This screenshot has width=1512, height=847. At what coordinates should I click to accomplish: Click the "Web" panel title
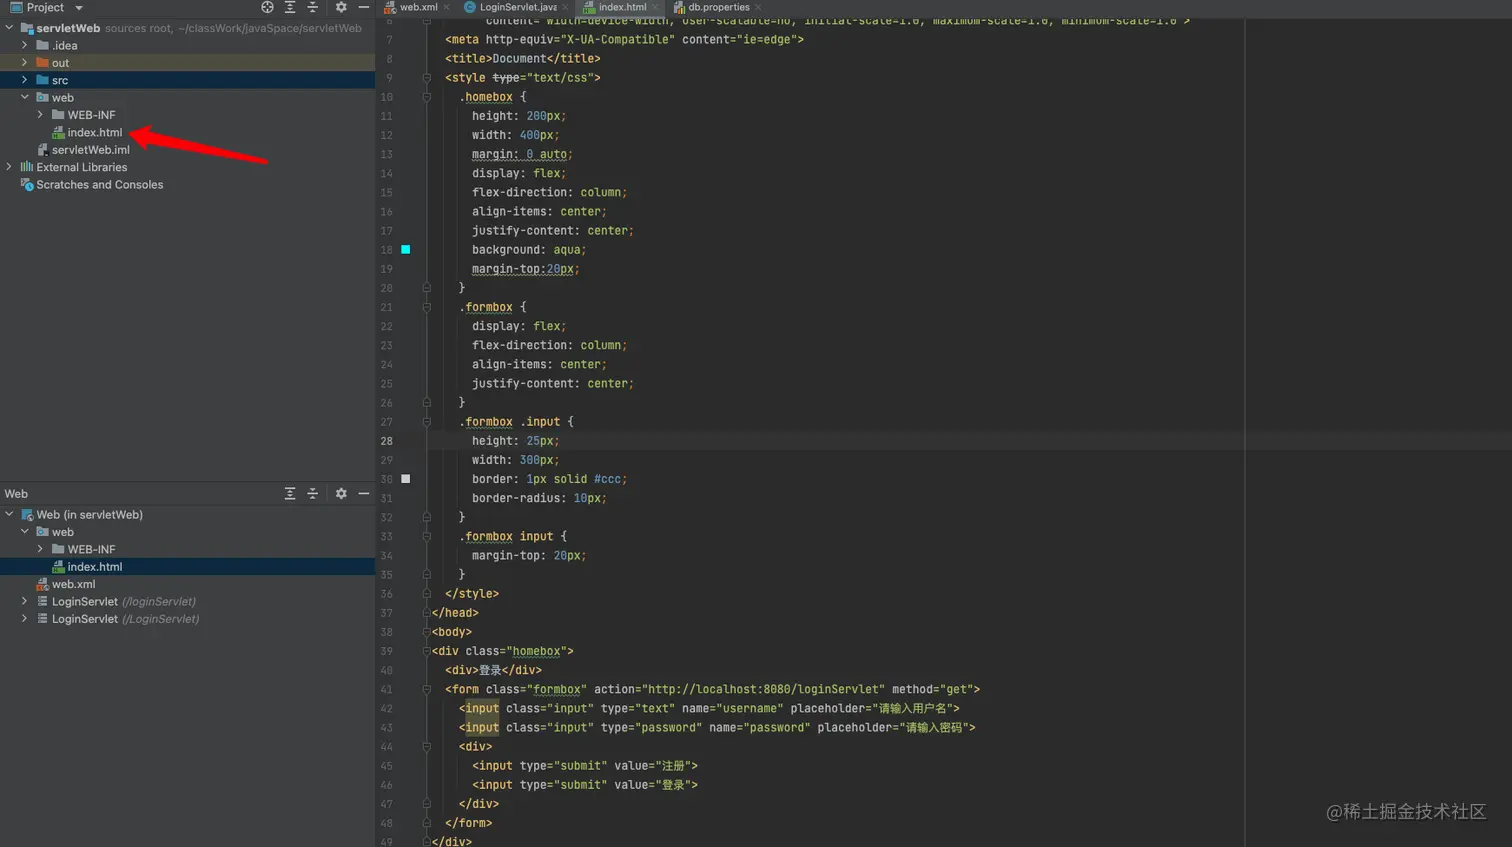pos(16,494)
